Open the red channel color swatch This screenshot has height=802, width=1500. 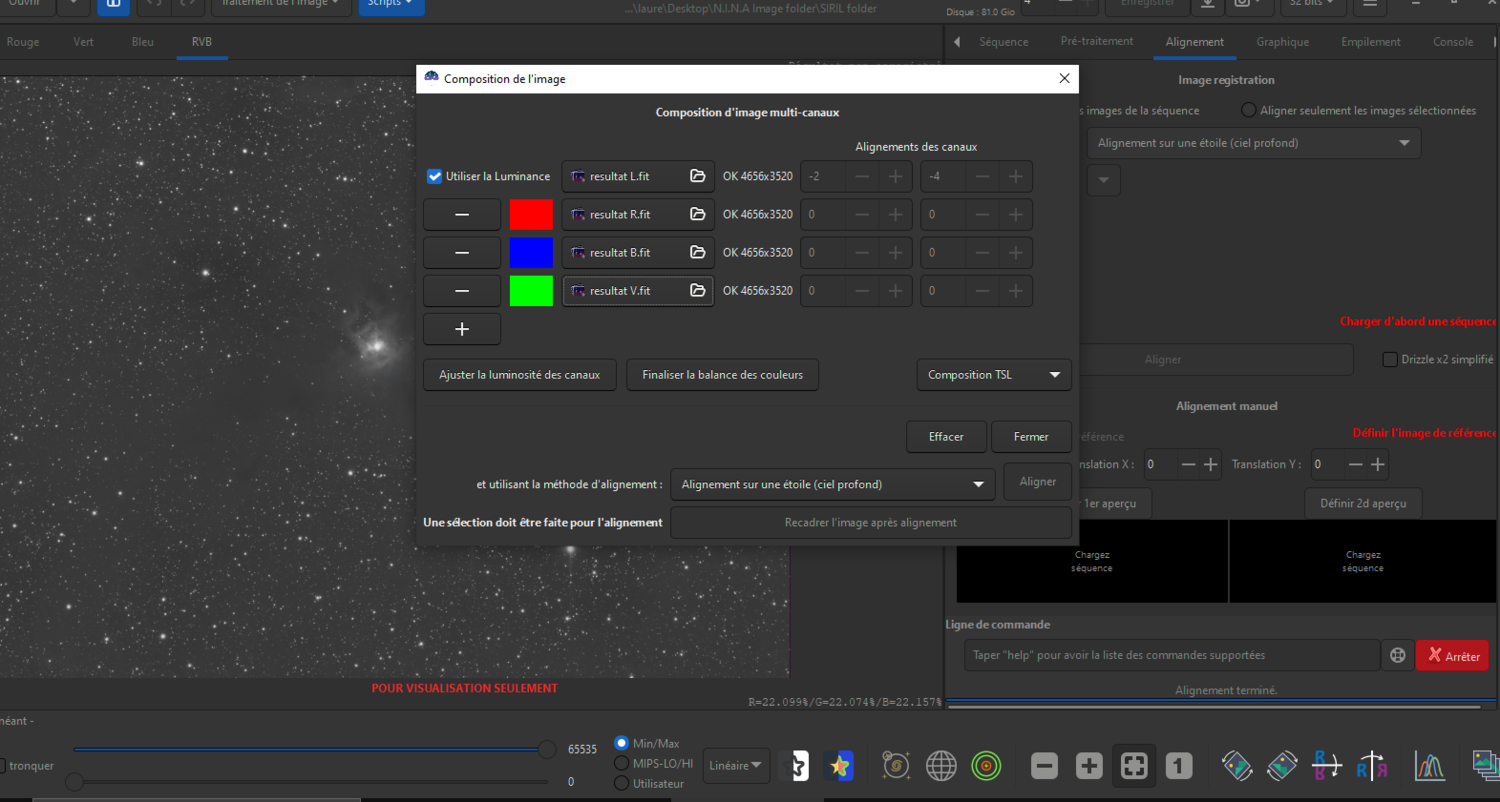[x=531, y=214]
